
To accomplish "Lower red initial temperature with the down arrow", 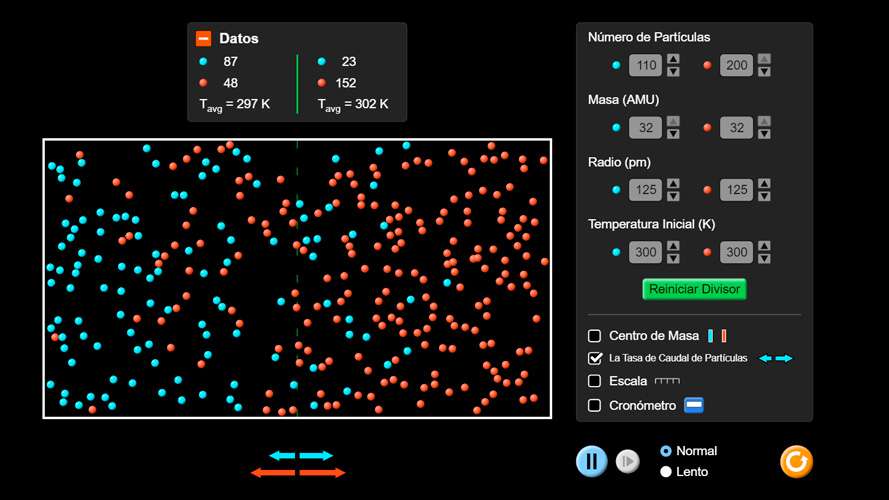I will pos(764,258).
